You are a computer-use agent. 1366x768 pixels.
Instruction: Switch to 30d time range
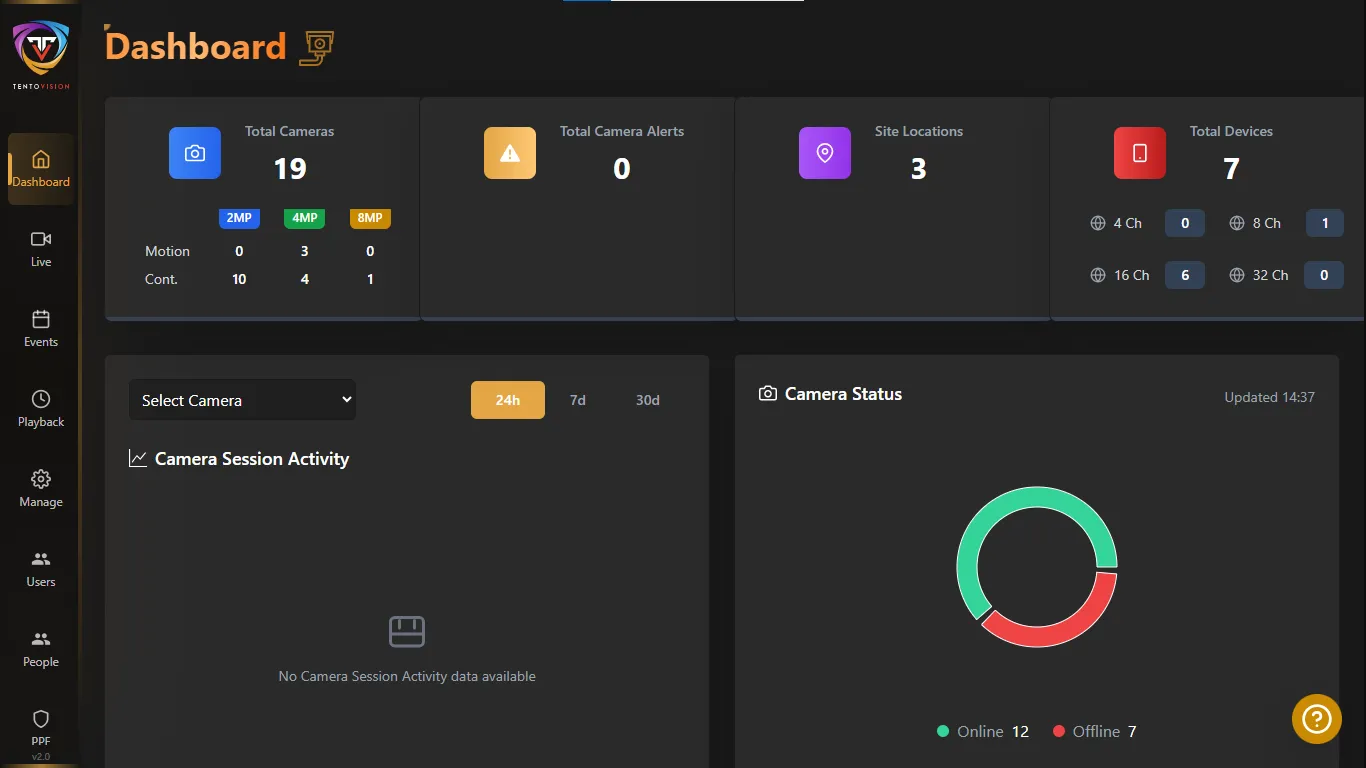pyautogui.click(x=648, y=400)
